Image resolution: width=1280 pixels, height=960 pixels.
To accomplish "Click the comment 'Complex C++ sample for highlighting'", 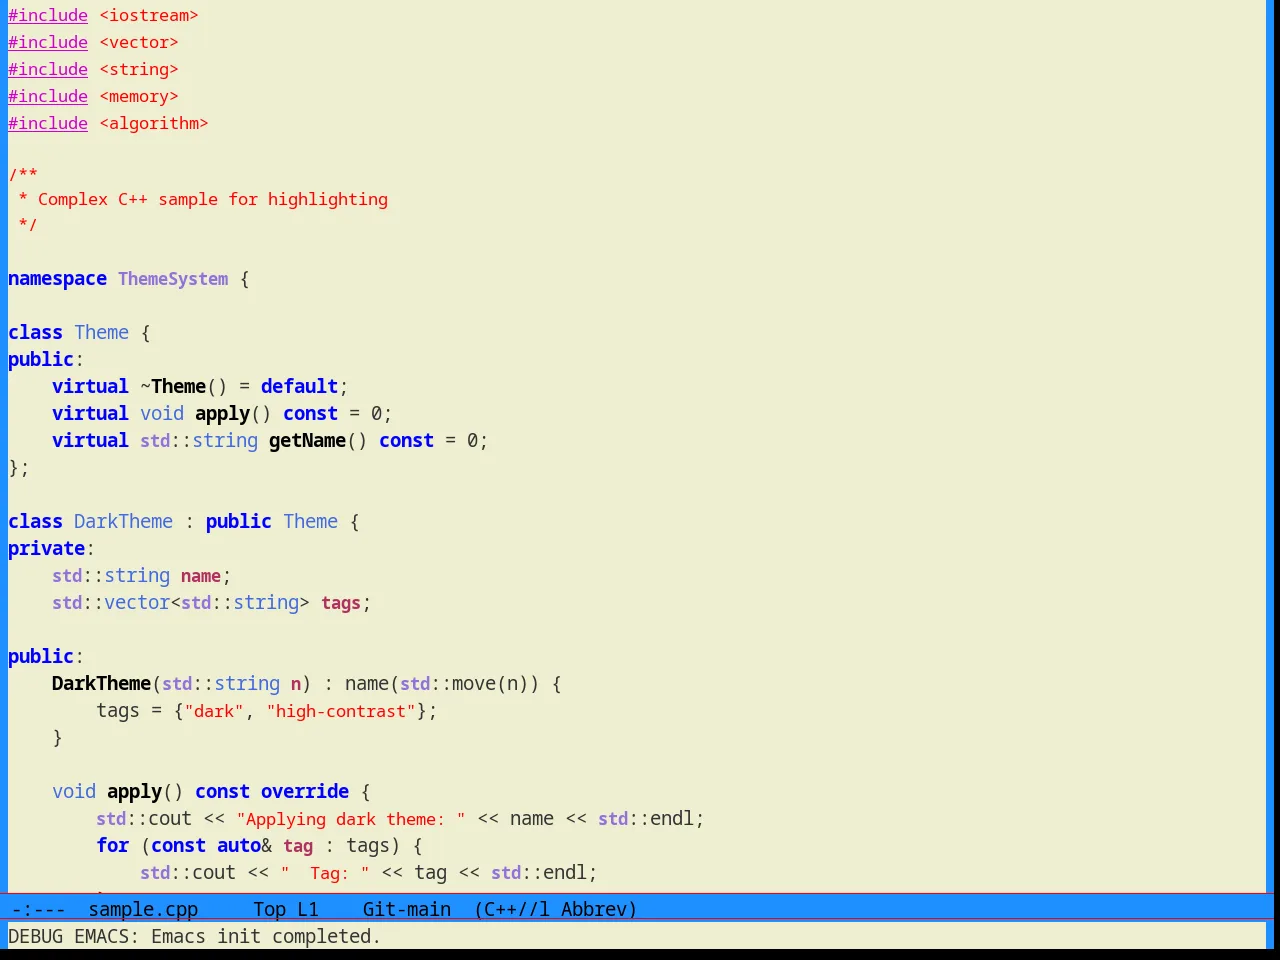I will point(213,199).
